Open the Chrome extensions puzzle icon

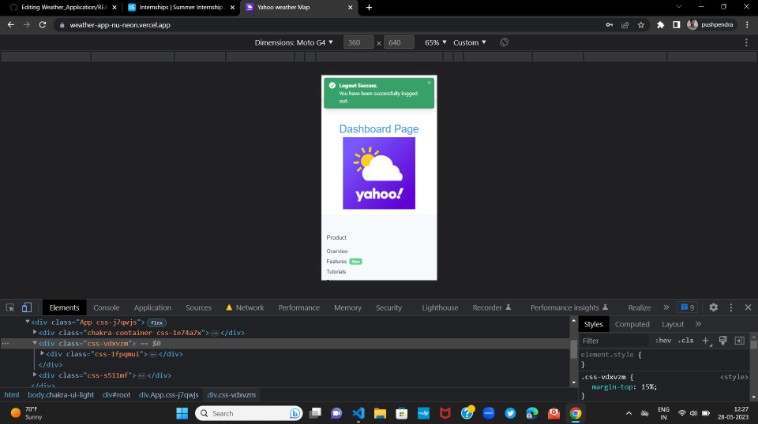660,24
